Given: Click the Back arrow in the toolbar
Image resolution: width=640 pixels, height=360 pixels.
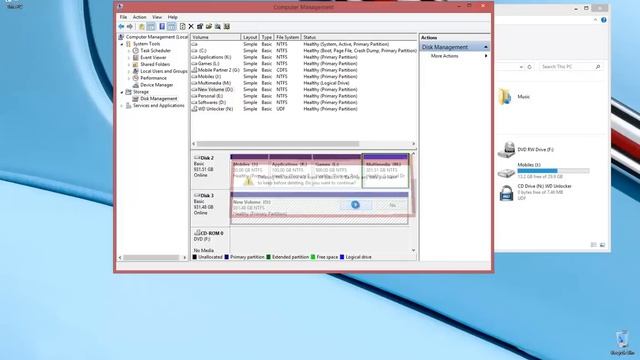Looking at the screenshot, I should pos(121,27).
